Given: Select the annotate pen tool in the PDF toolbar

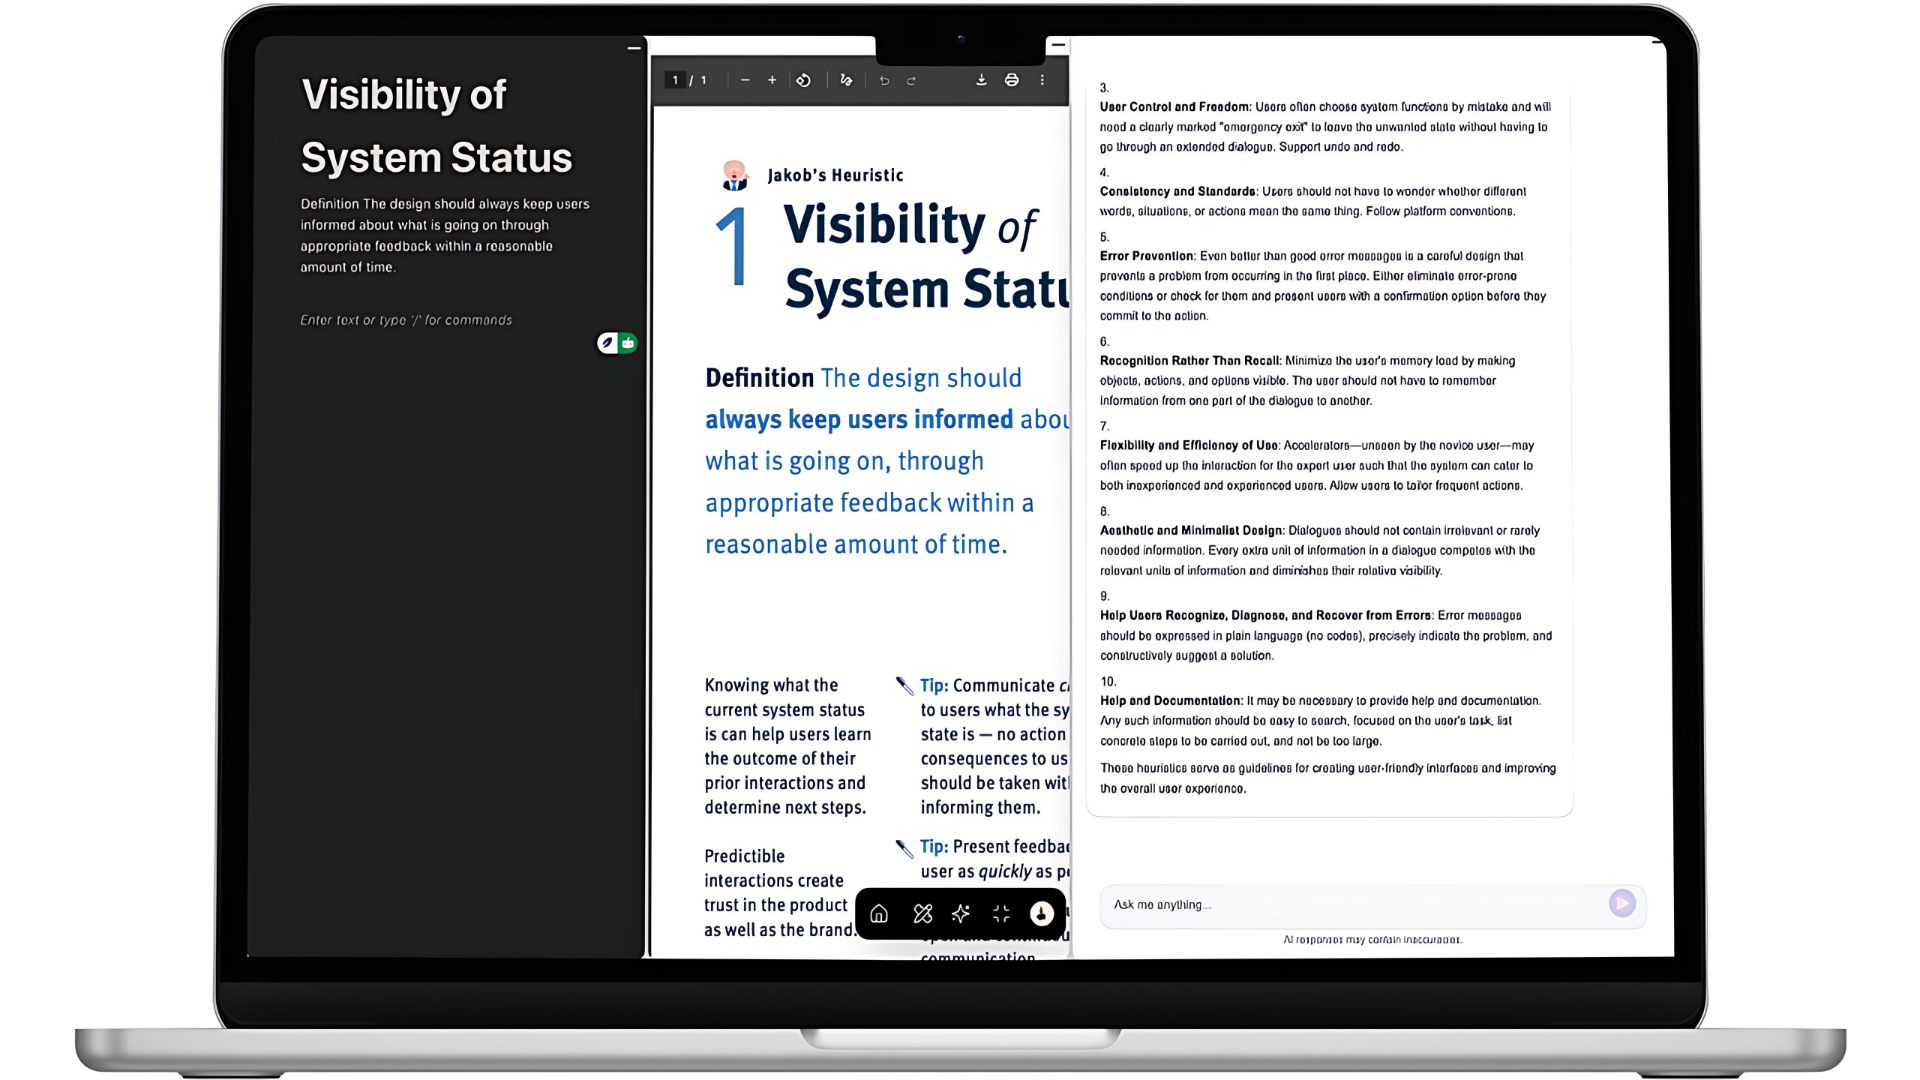Looking at the screenshot, I should tap(845, 80).
